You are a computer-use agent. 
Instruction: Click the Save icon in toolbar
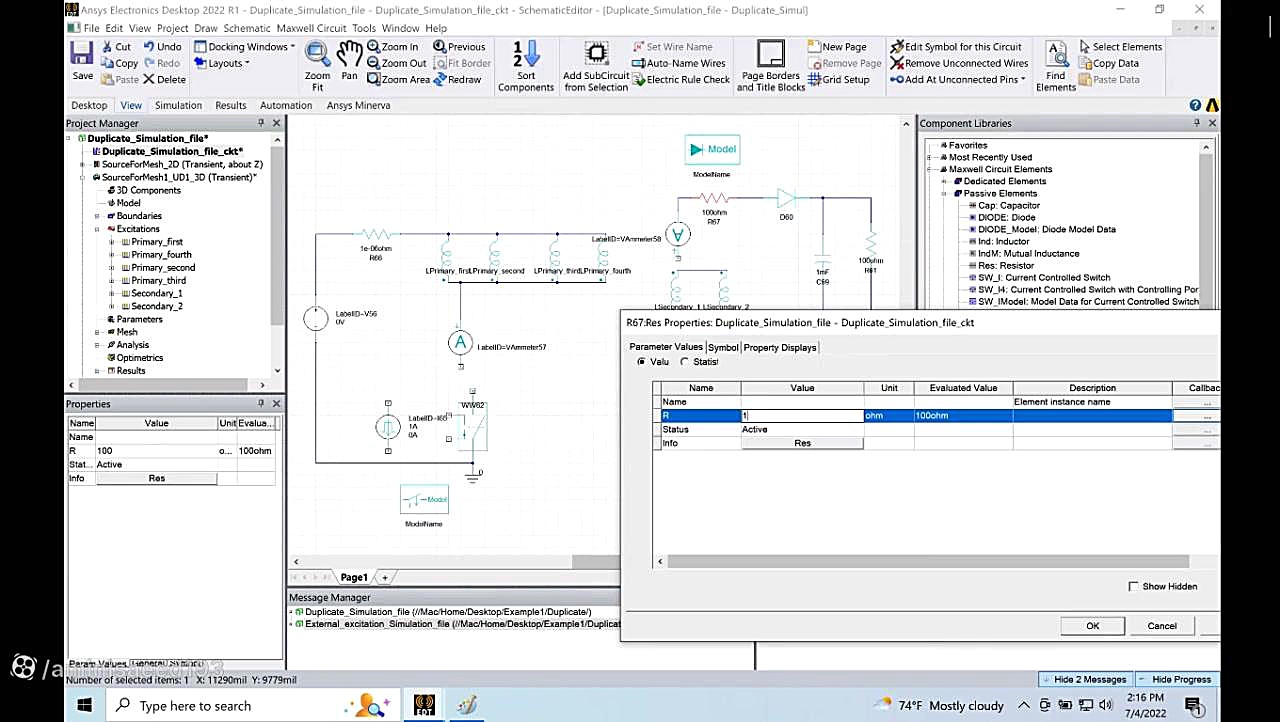tap(82, 61)
